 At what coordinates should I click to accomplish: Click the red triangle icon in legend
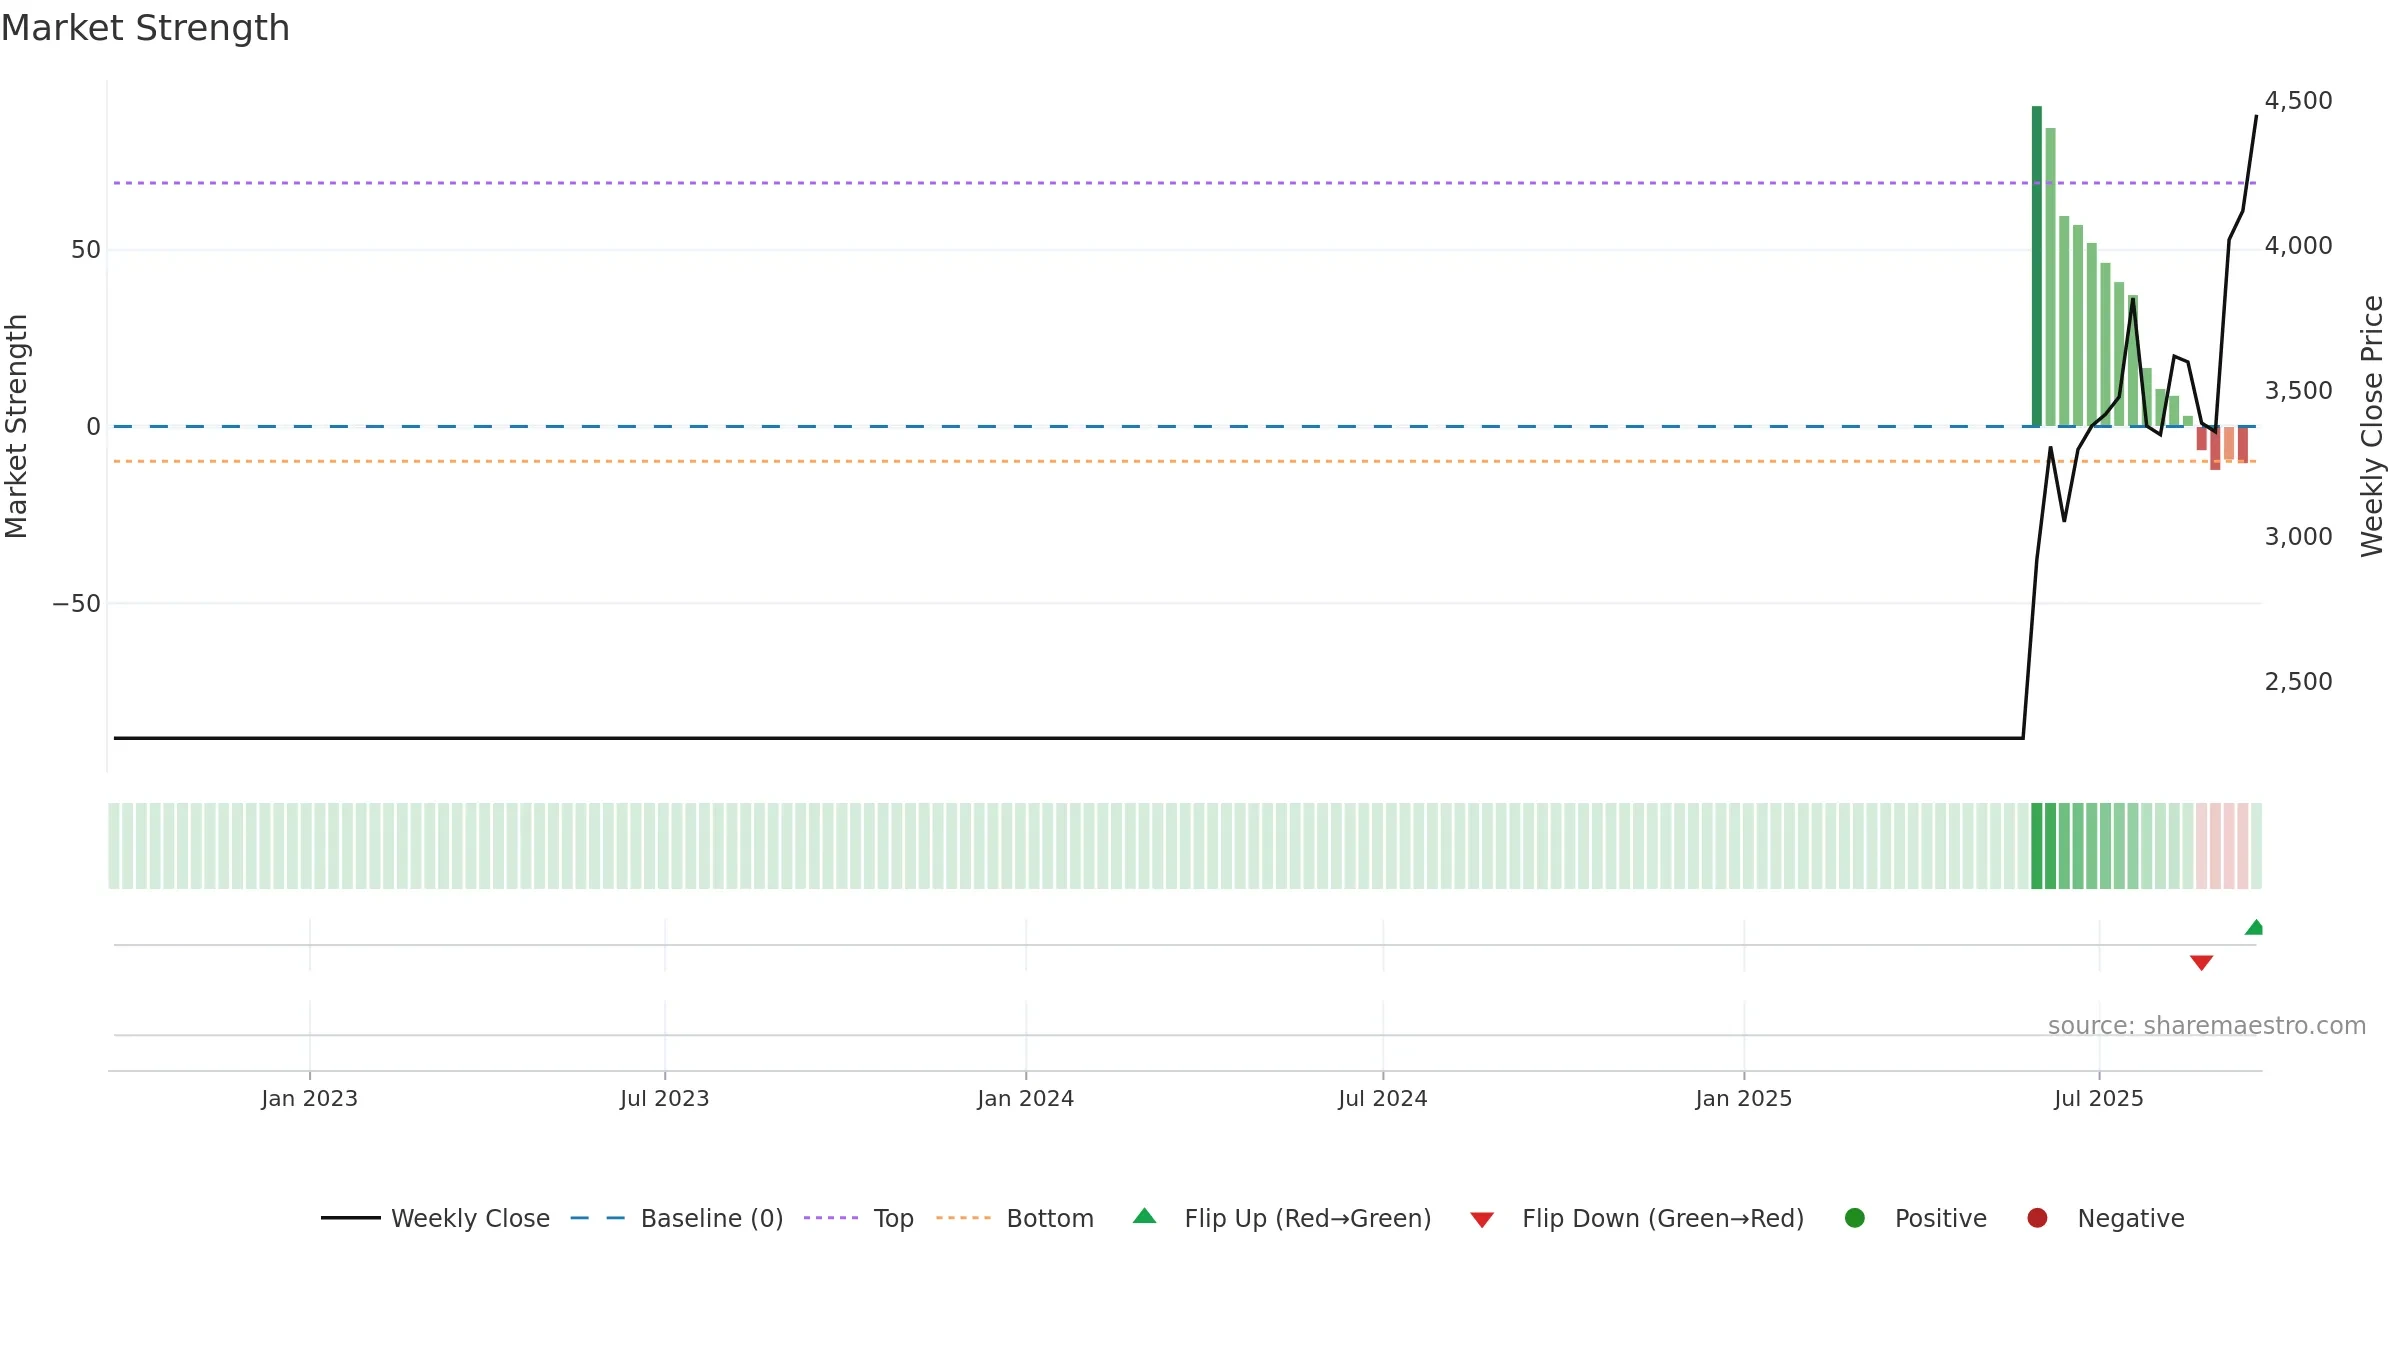click(x=1482, y=1220)
